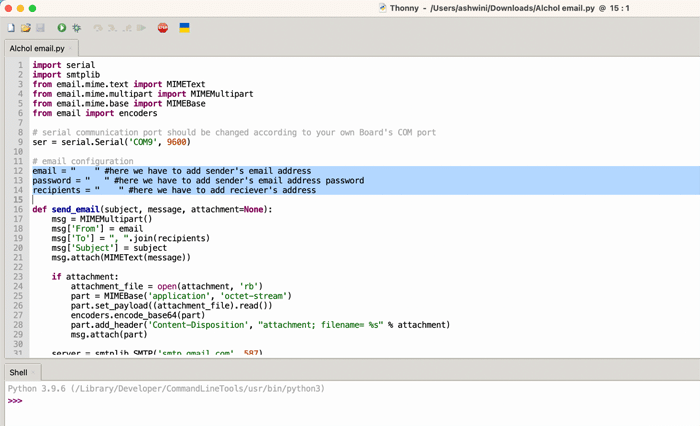Click the Step into debug icon

click(112, 28)
